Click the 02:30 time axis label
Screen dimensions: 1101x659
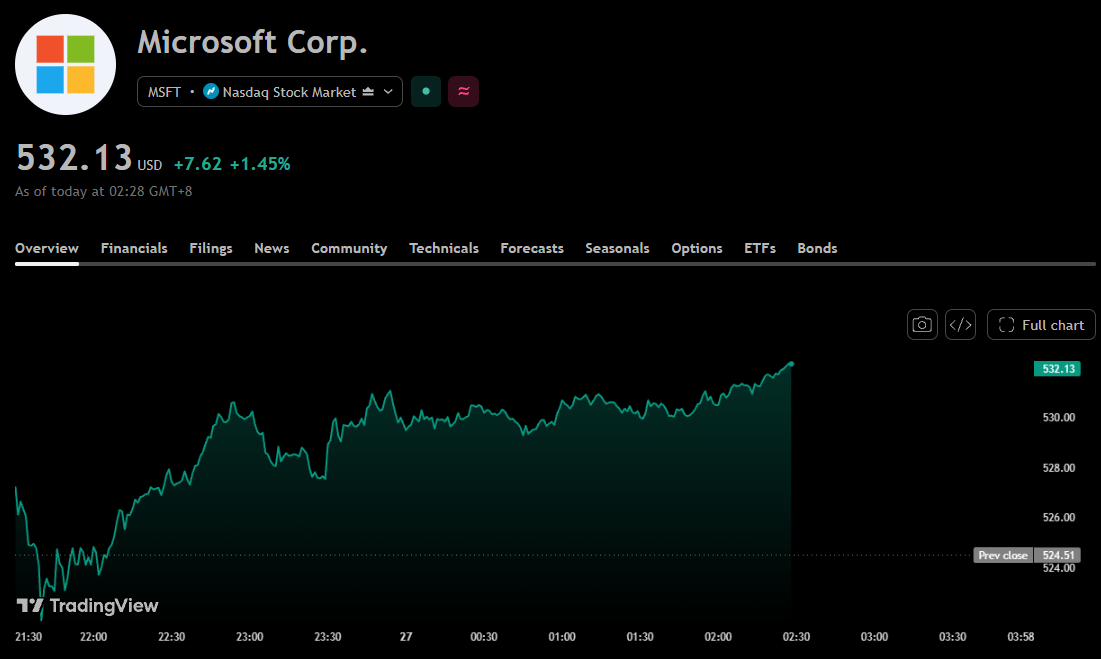796,637
